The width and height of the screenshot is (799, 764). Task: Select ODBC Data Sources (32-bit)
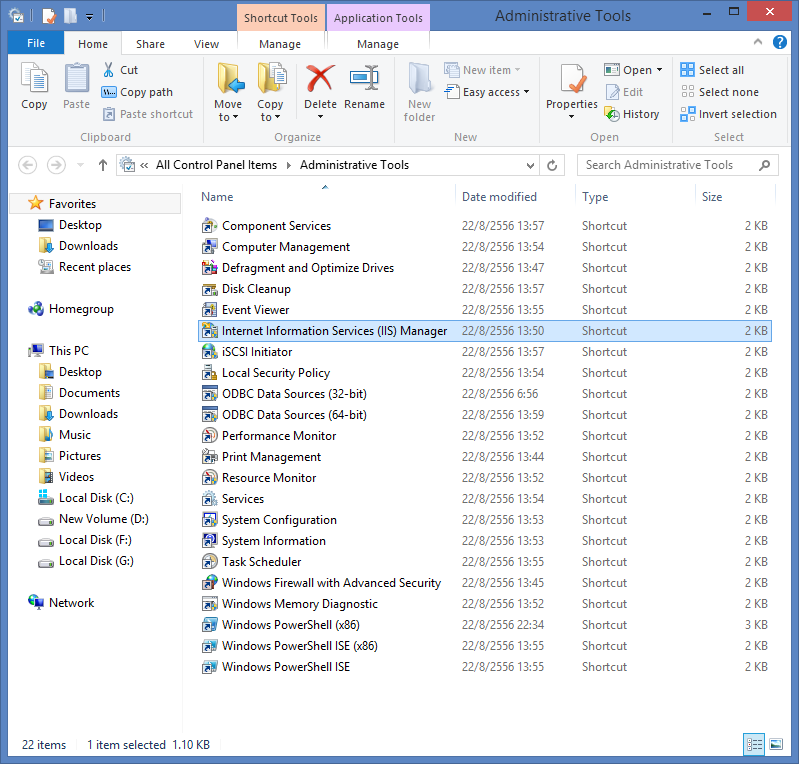point(485,394)
